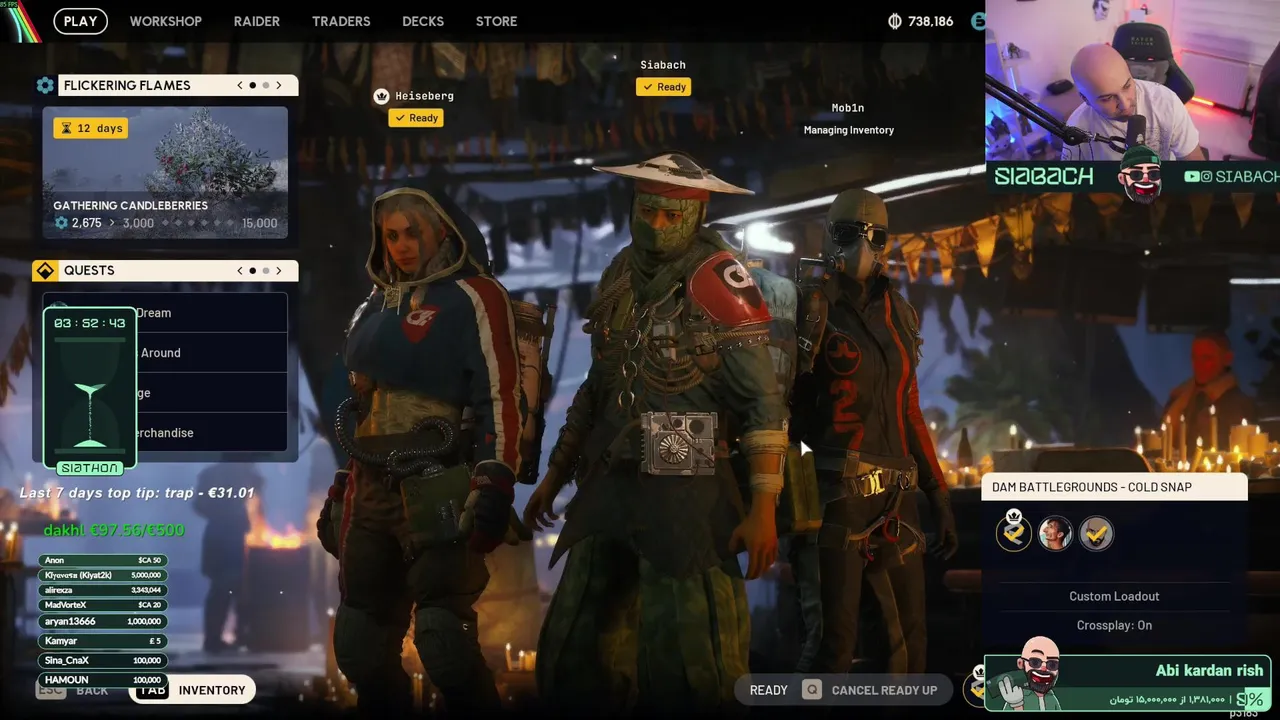Select player name Heiseberg
The height and width of the screenshot is (720, 1280).
point(424,96)
